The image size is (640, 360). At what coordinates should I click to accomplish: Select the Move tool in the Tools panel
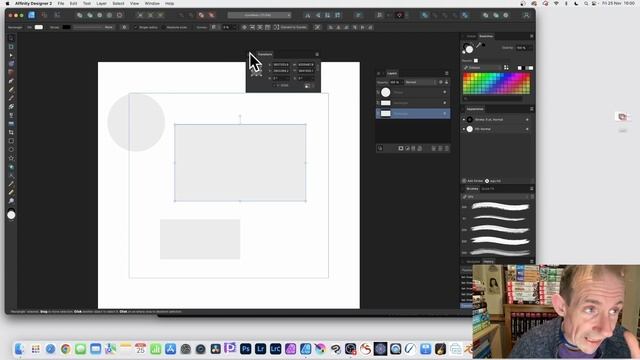point(11,38)
